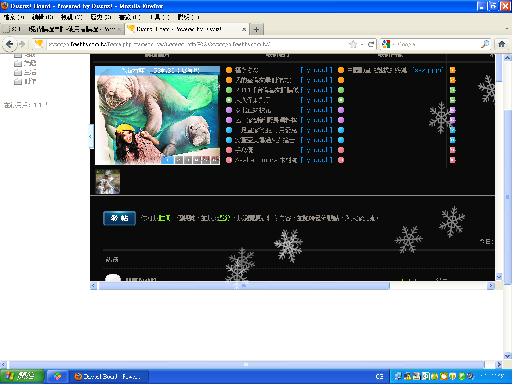Click the small thumbnail below the slideshow
The height and width of the screenshot is (386, 521).
click(108, 182)
